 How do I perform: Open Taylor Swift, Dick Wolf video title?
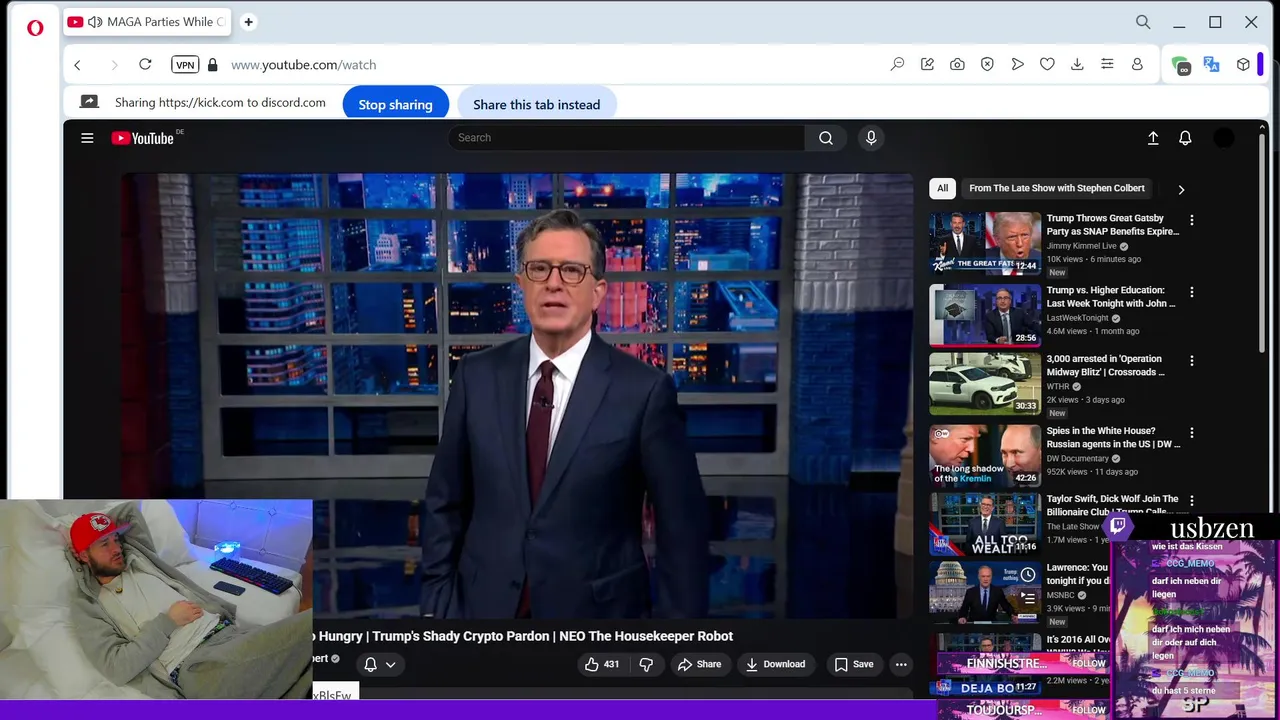point(1112,505)
